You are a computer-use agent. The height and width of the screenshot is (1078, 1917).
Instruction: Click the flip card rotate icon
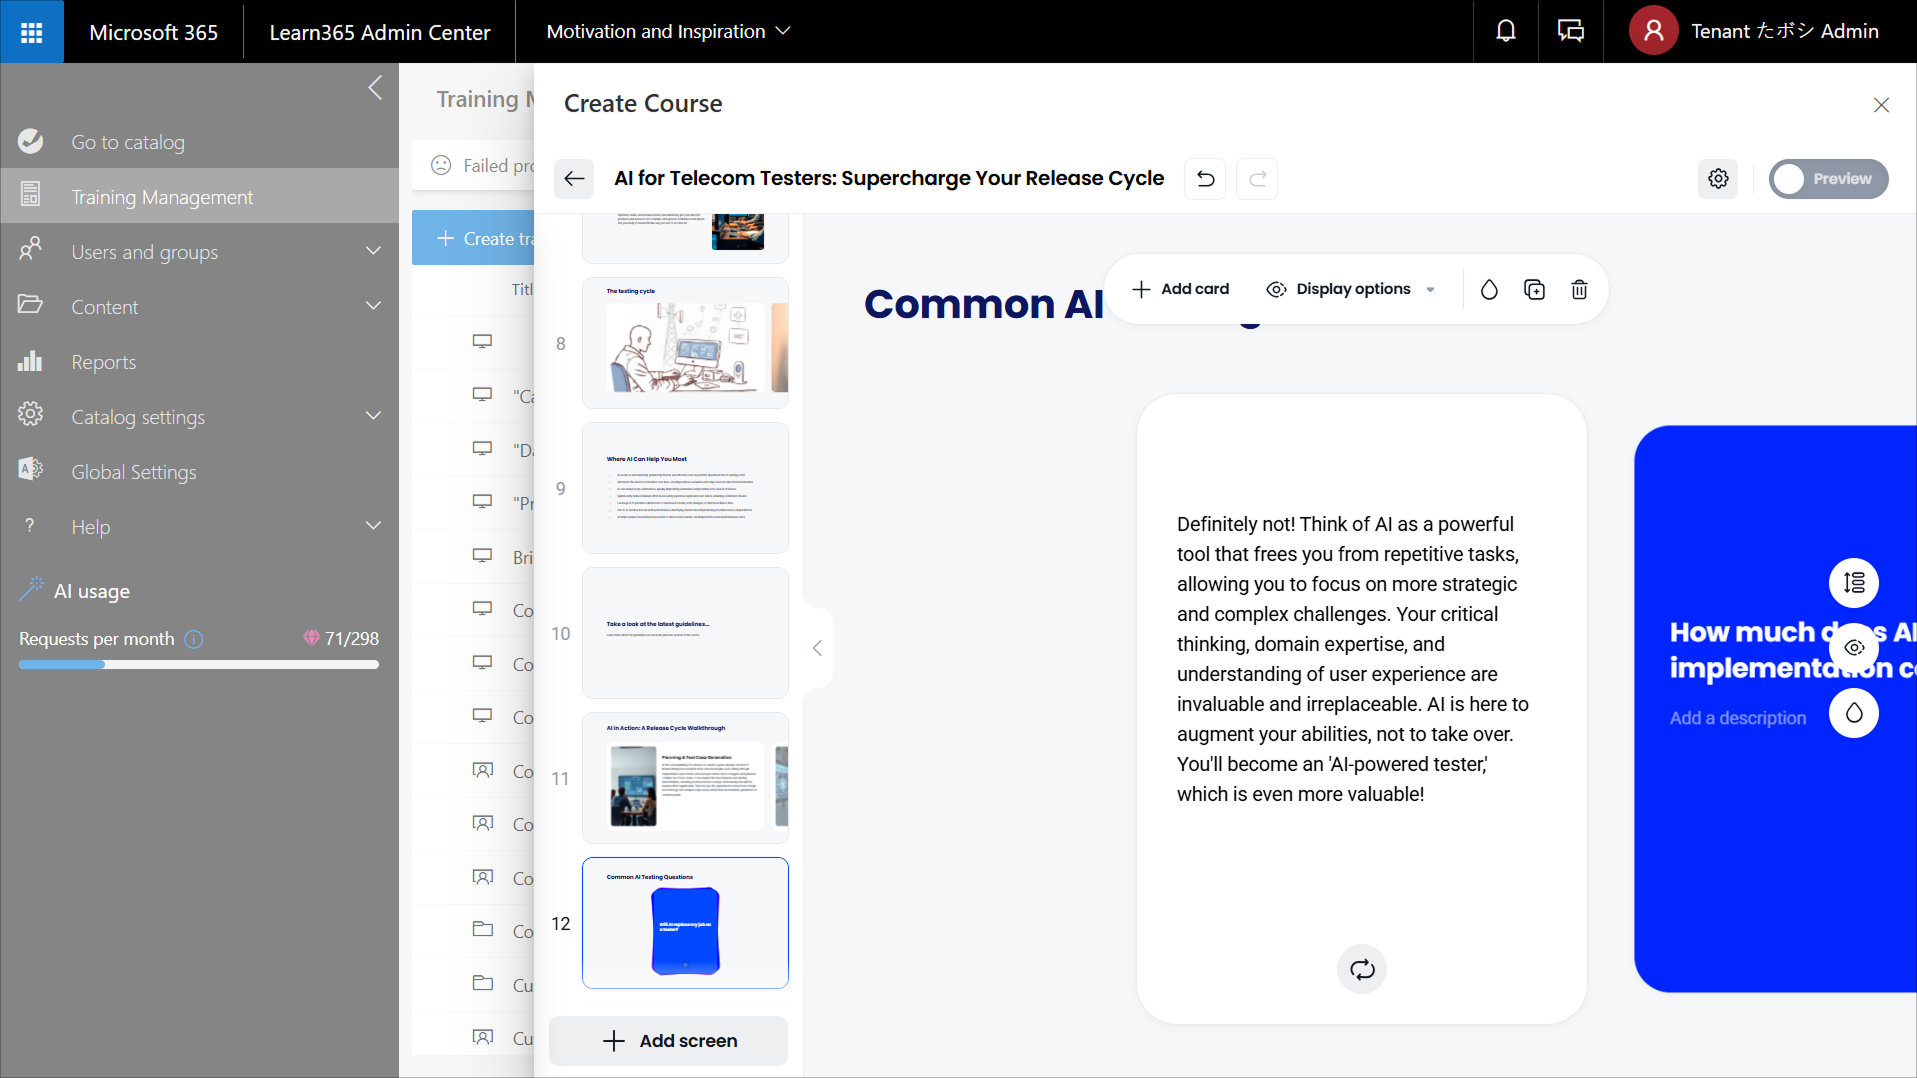[1361, 969]
